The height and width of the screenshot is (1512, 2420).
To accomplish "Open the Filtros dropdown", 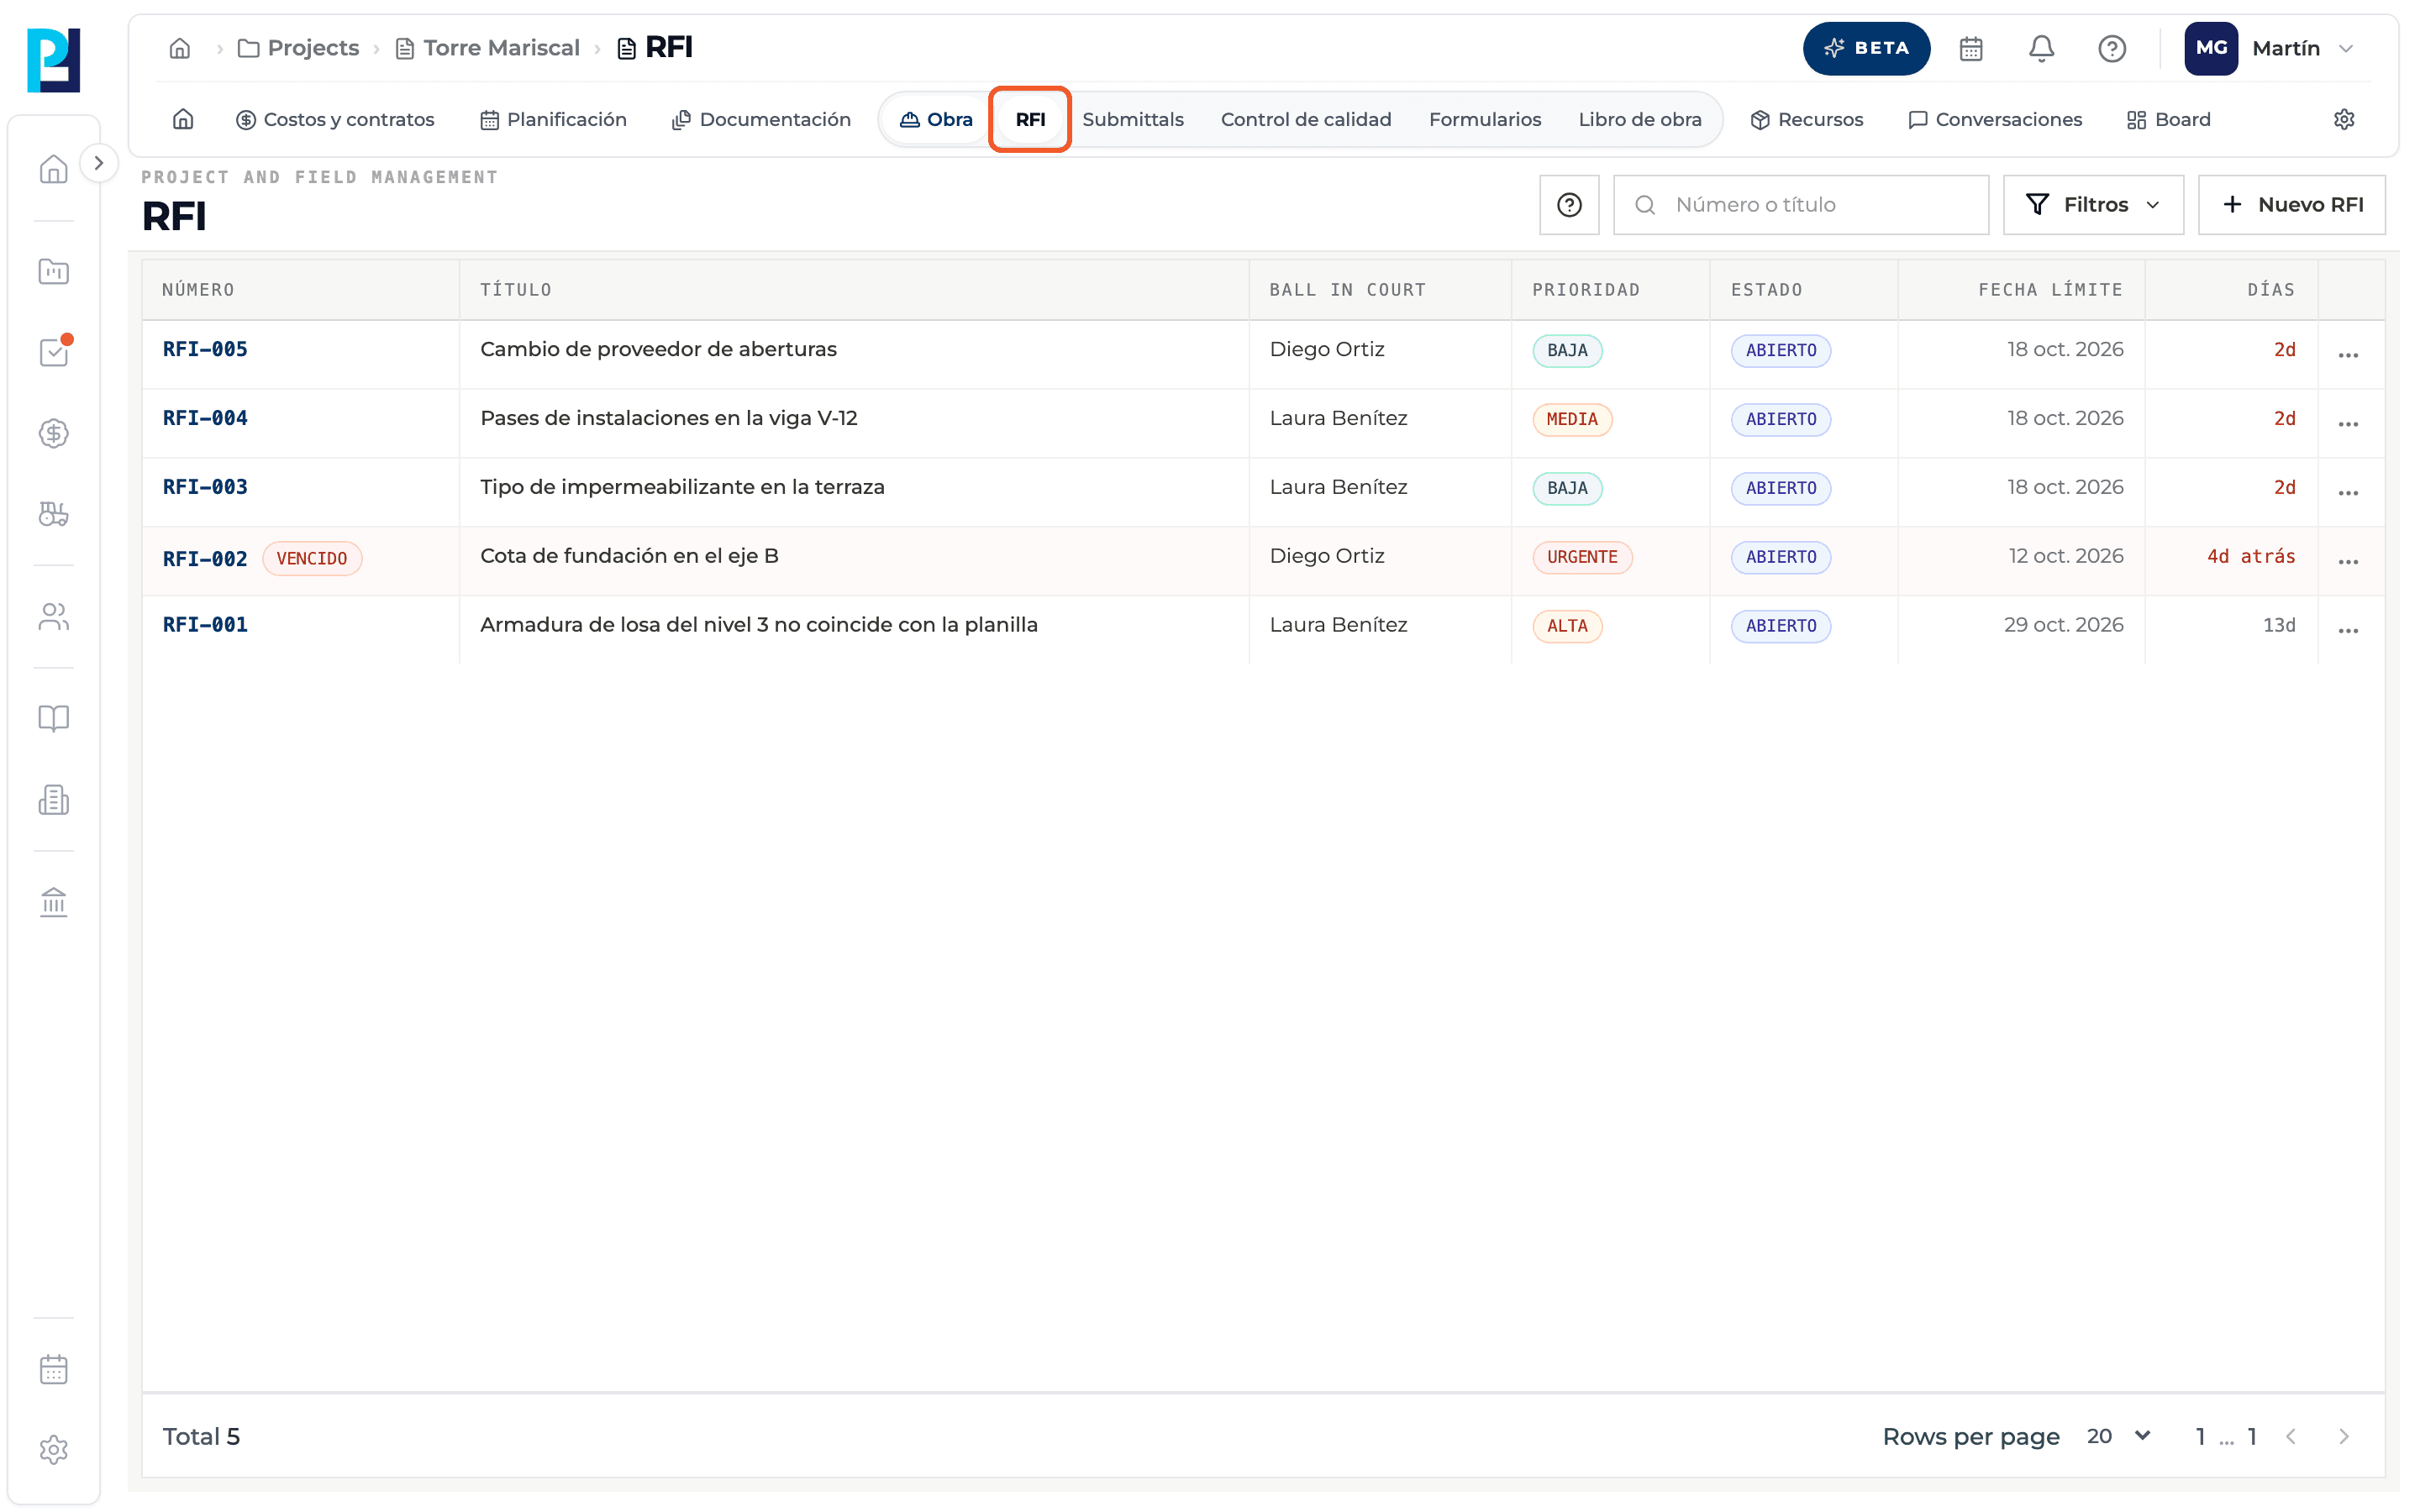I will click(2093, 205).
